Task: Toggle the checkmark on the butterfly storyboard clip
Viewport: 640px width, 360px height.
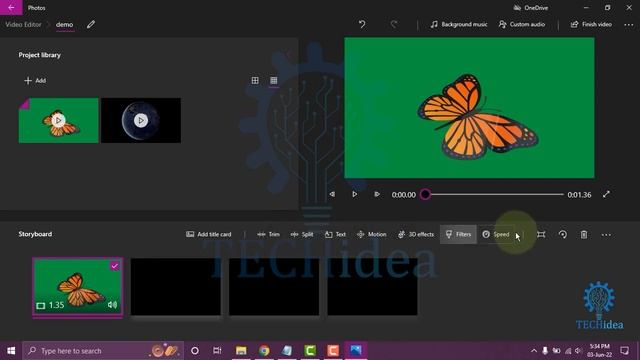Action: tap(115, 266)
